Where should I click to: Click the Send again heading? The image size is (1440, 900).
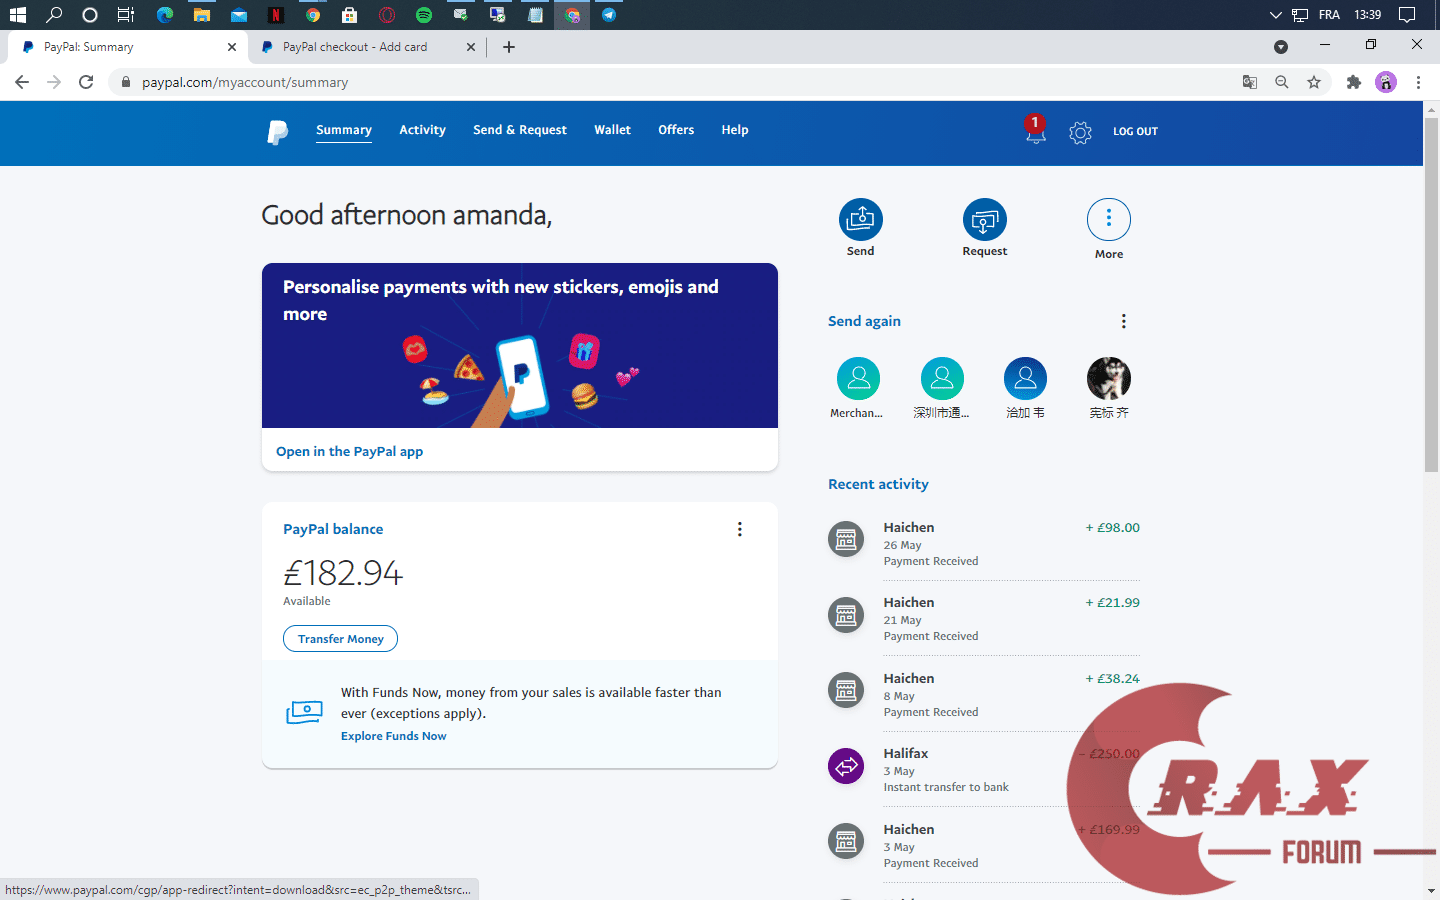click(864, 321)
